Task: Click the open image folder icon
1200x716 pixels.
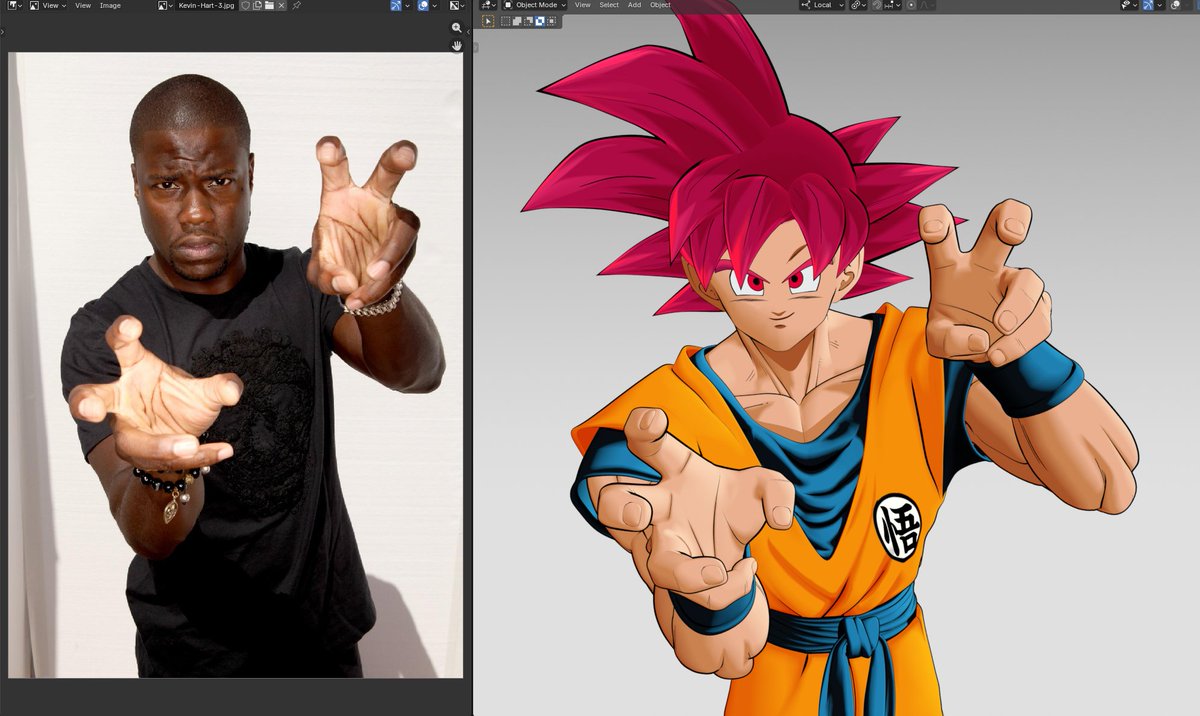Action: click(x=269, y=5)
